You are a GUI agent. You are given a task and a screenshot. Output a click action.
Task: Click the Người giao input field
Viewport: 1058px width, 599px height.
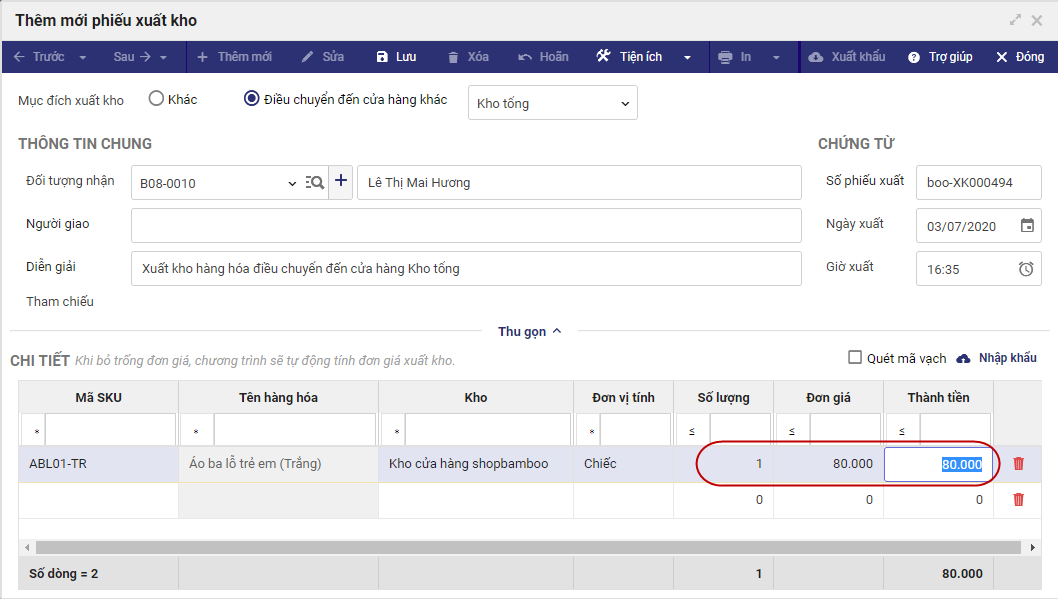point(466,225)
